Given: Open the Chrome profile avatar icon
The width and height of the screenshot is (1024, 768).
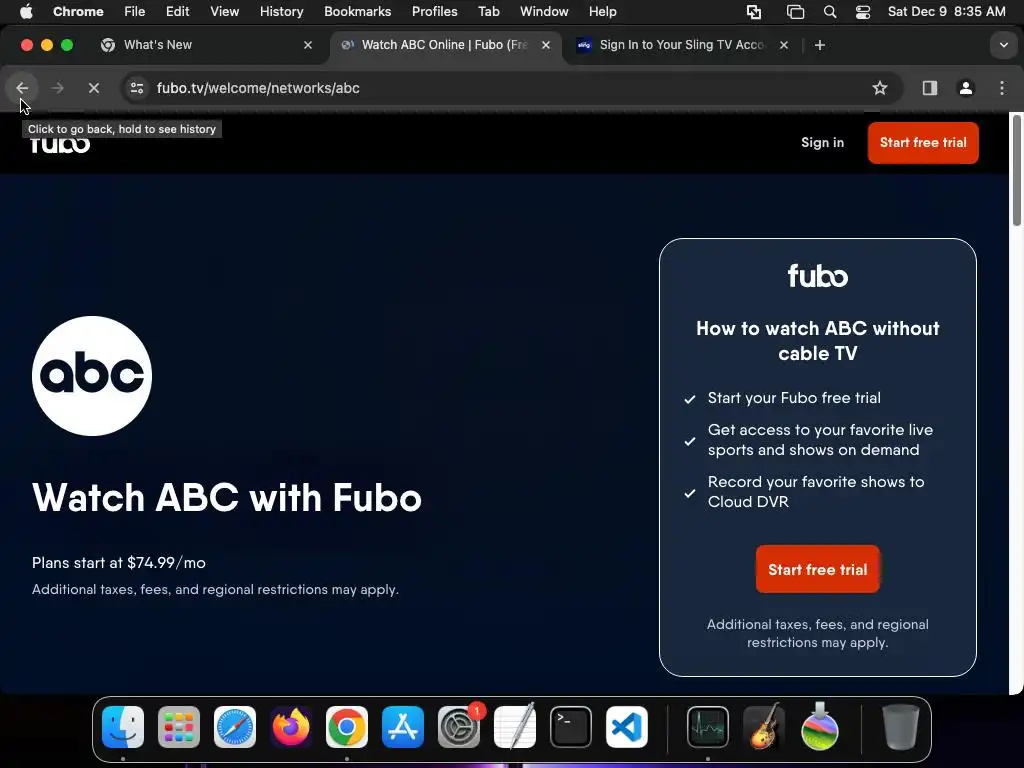Looking at the screenshot, I should [x=966, y=88].
